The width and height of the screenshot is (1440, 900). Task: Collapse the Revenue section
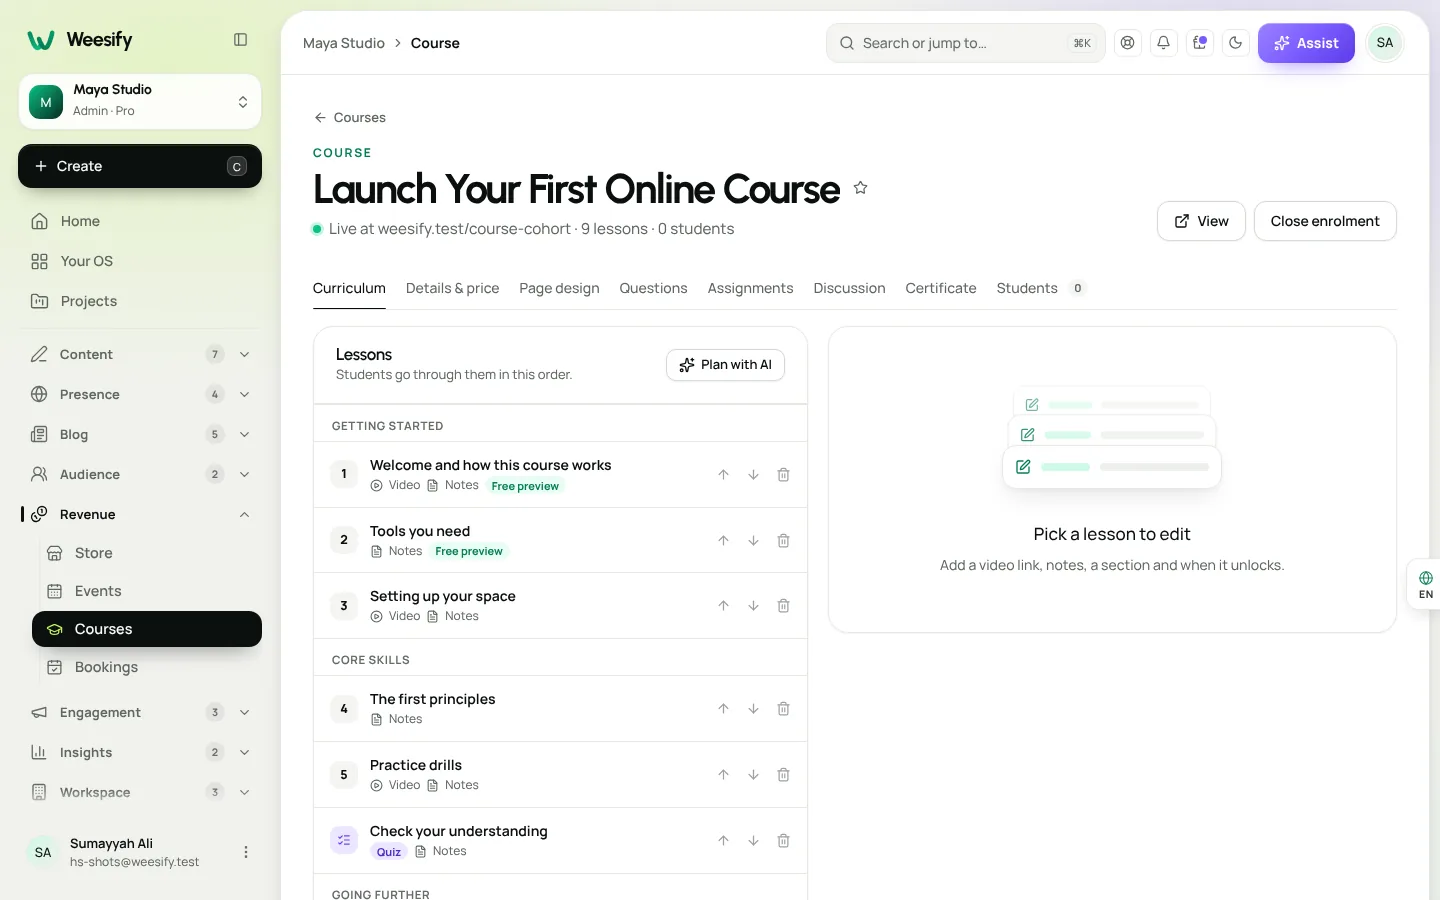click(140, 514)
